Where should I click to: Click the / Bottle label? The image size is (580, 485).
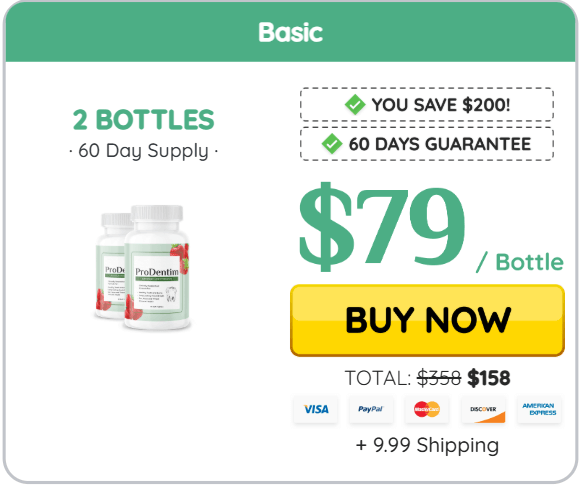pyautogui.click(x=520, y=262)
